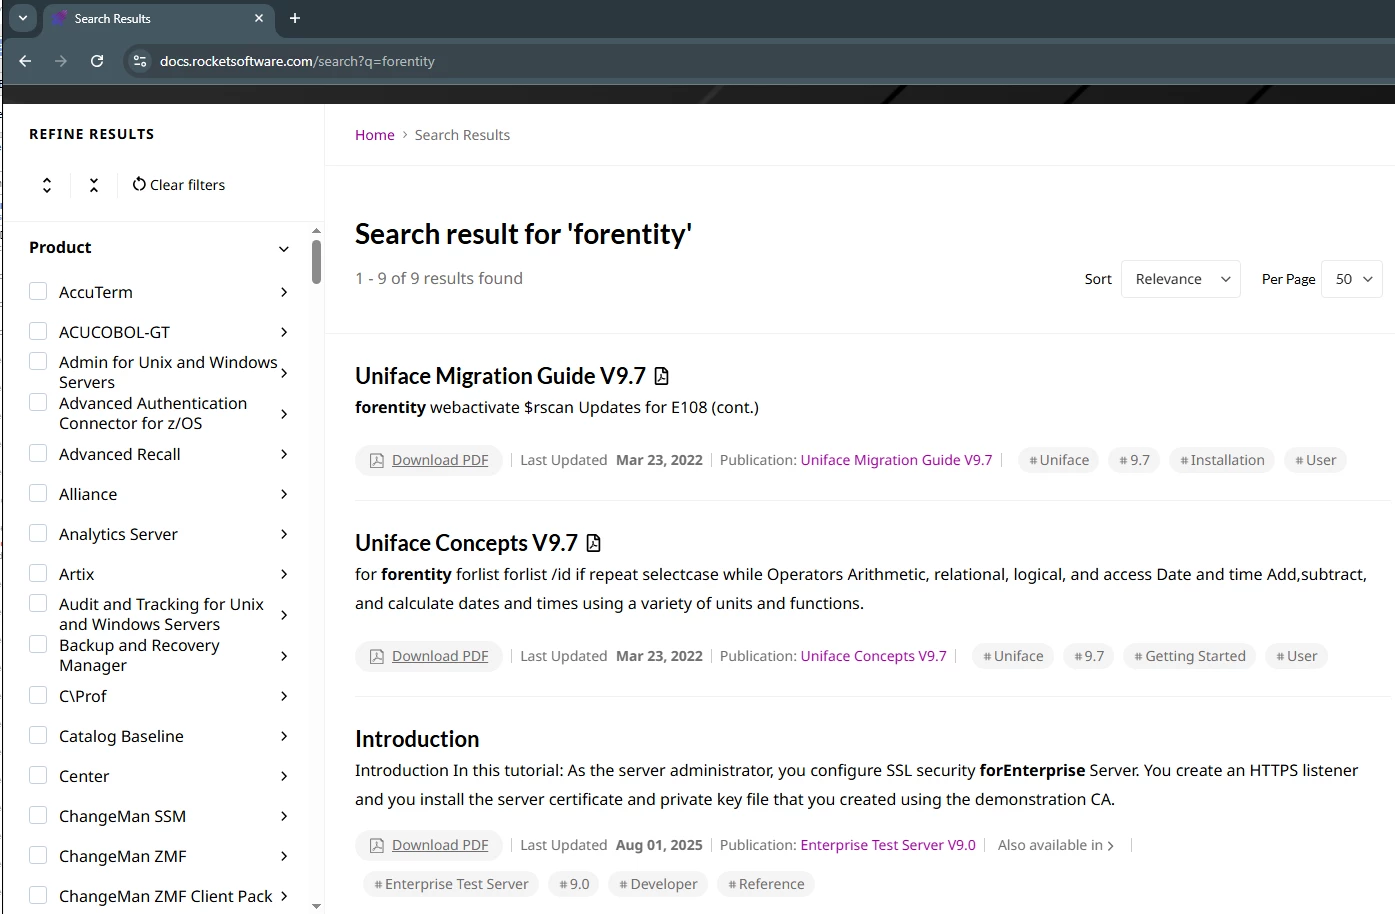Download PDF for Uniface Migration Guide V9.7
The height and width of the screenshot is (914, 1395).
point(429,460)
